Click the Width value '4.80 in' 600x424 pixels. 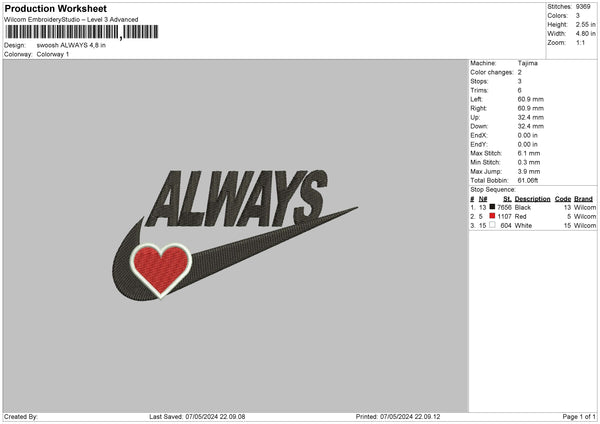(585, 34)
